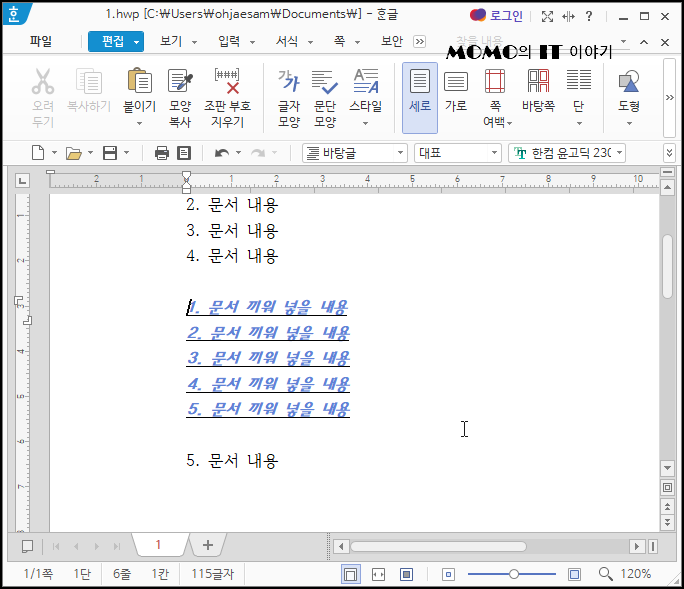Expand the Columns (단) dropdown arrow
This screenshot has width=684, height=589.
click(579, 123)
